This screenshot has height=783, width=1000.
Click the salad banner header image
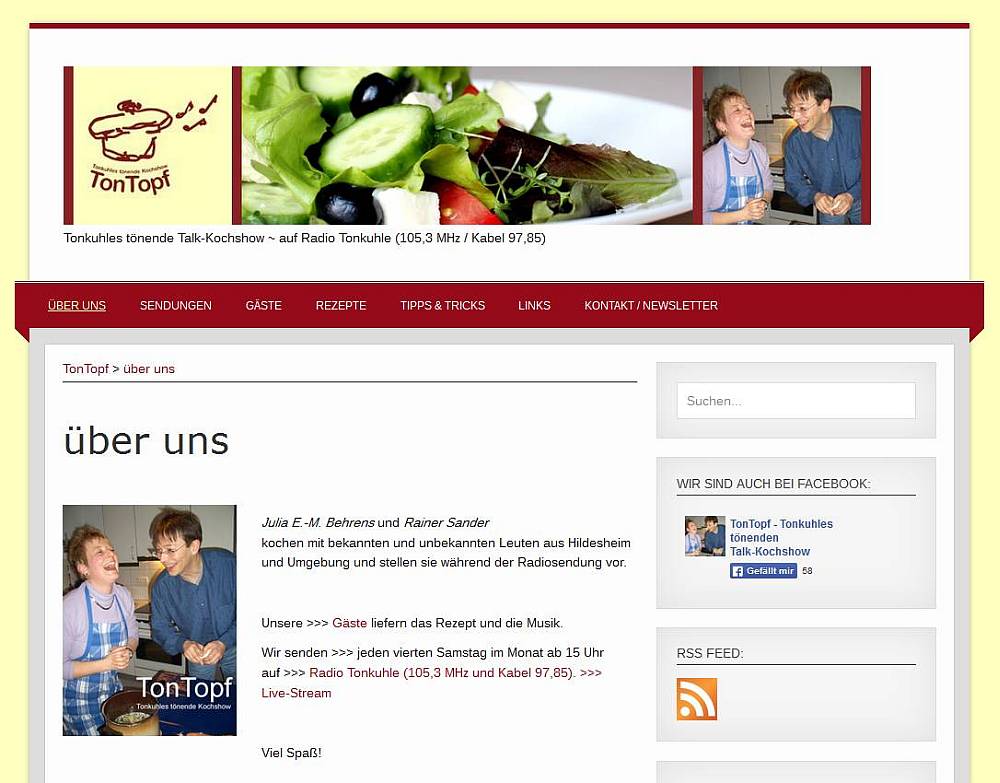click(467, 145)
